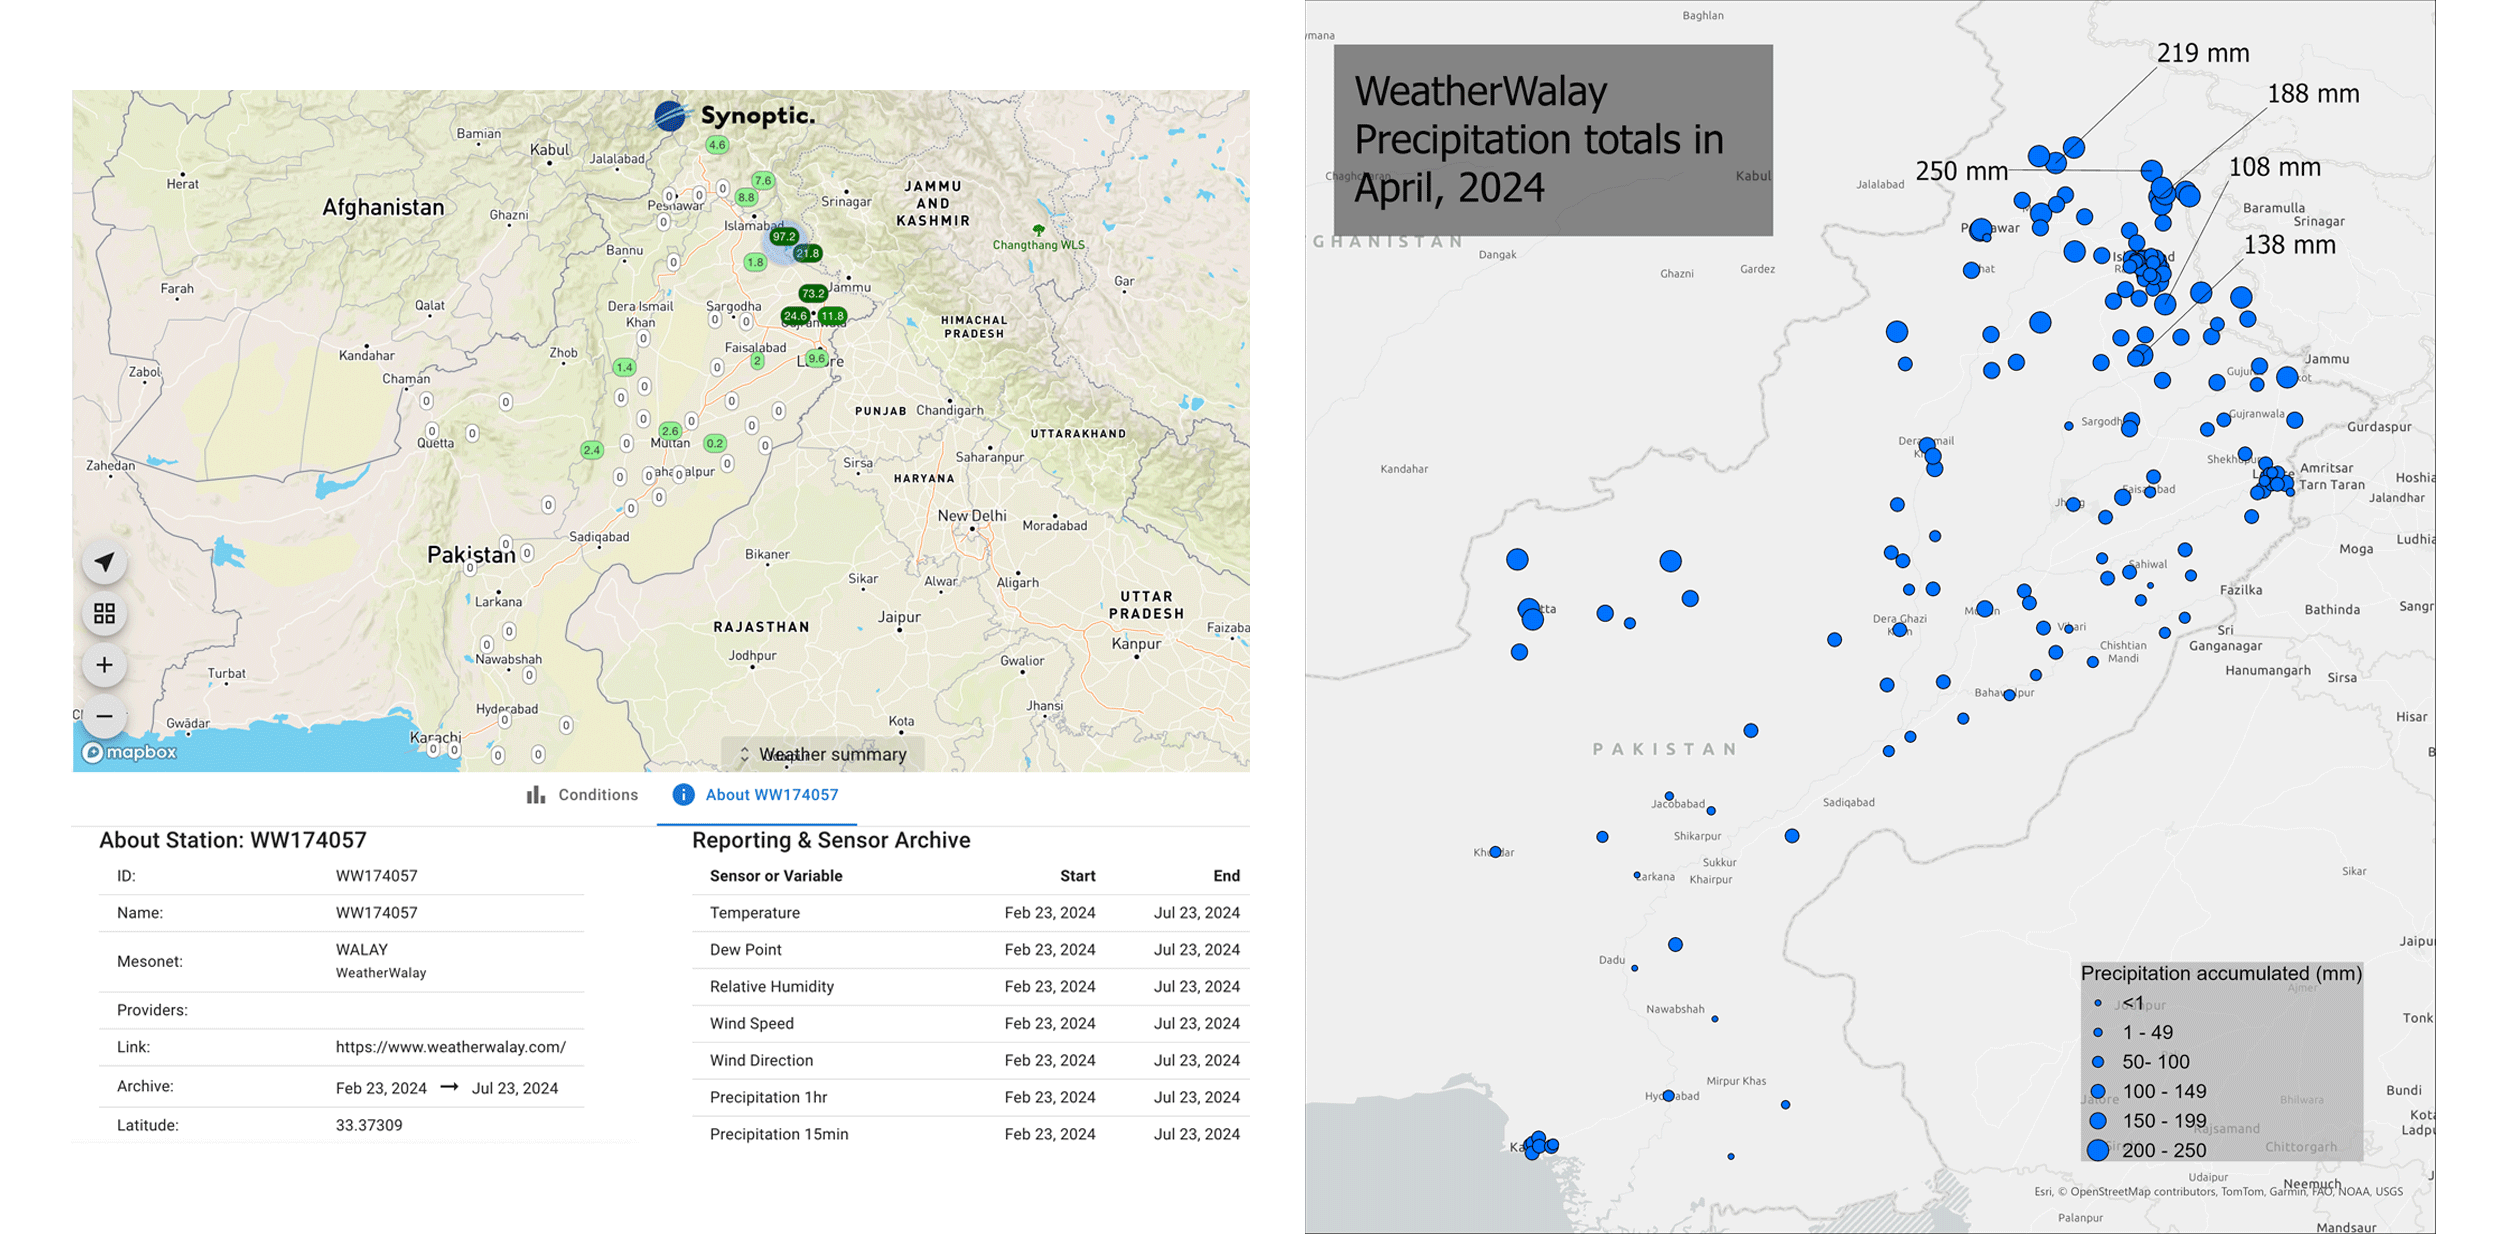Click the bar chart icon beside Conditions
The height and width of the screenshot is (1234, 2500).
tap(536, 795)
